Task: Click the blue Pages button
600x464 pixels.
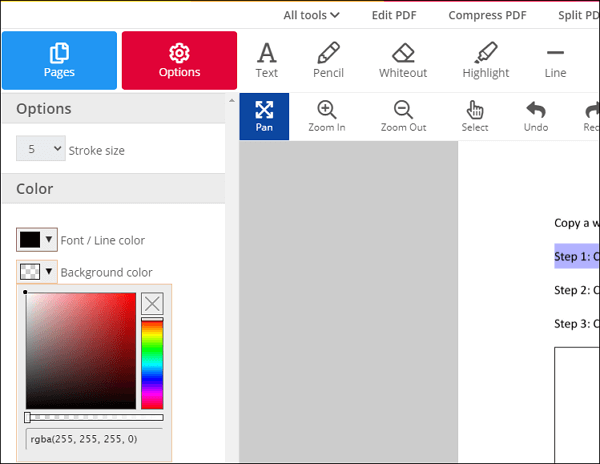Action: 59,60
